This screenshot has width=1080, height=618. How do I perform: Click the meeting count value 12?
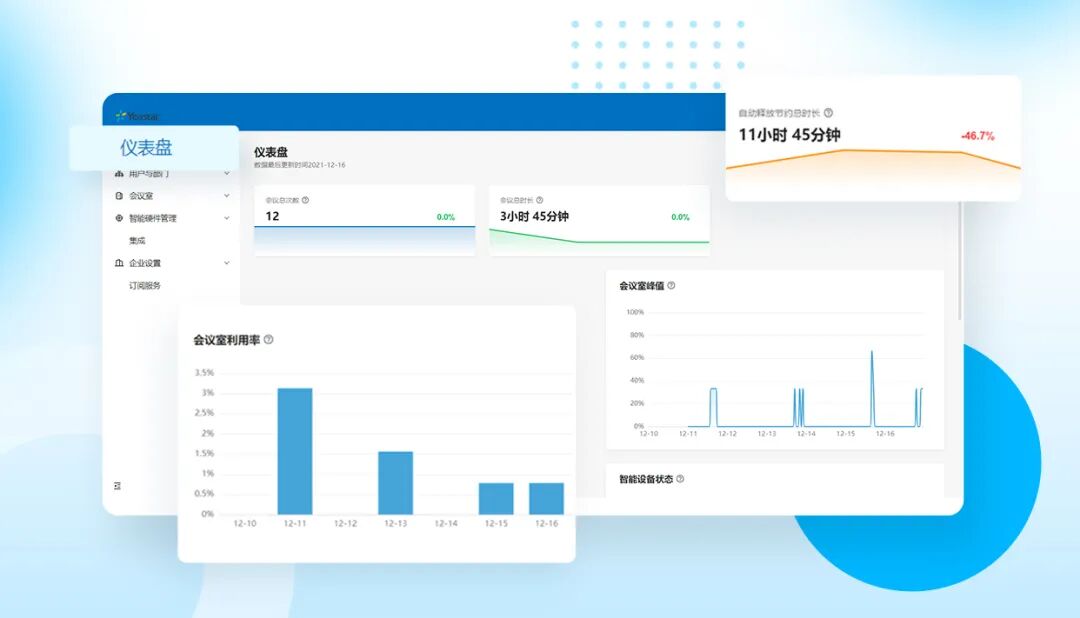tap(272, 216)
